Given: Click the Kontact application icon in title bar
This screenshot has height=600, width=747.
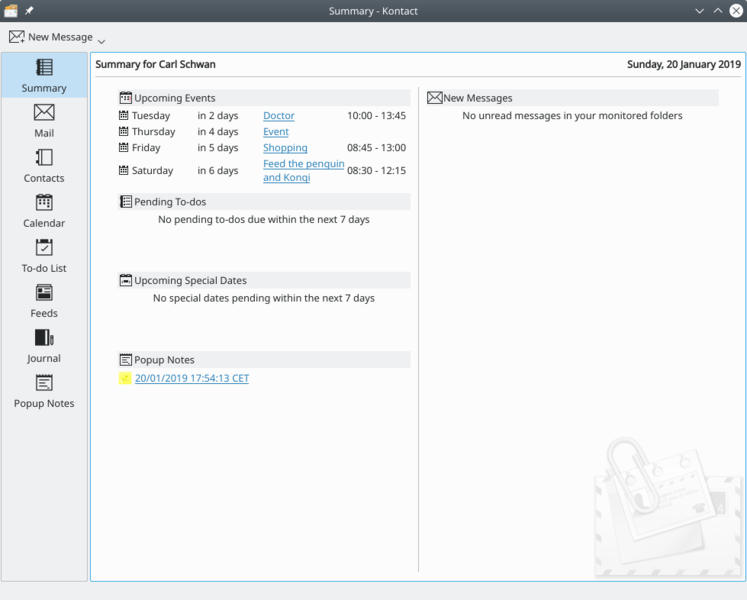Looking at the screenshot, I should (x=11, y=10).
